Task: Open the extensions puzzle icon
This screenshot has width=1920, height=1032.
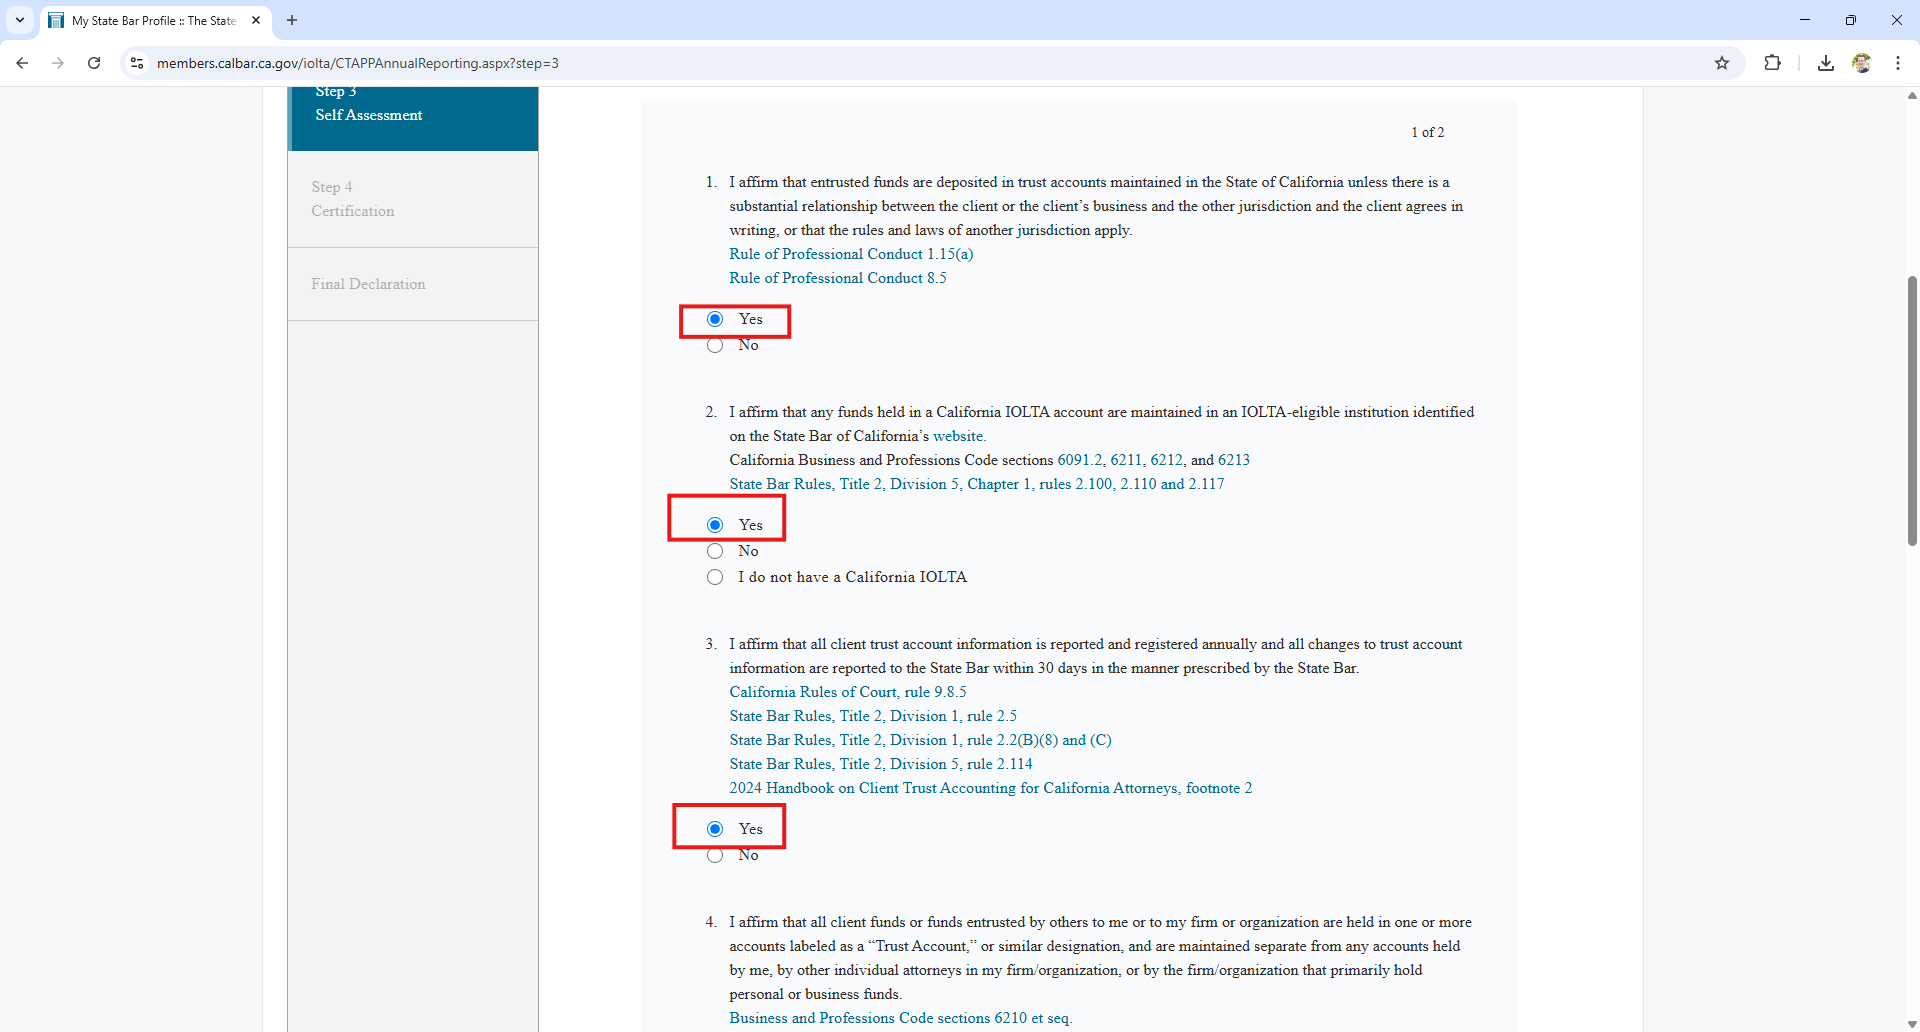Action: click(x=1772, y=63)
